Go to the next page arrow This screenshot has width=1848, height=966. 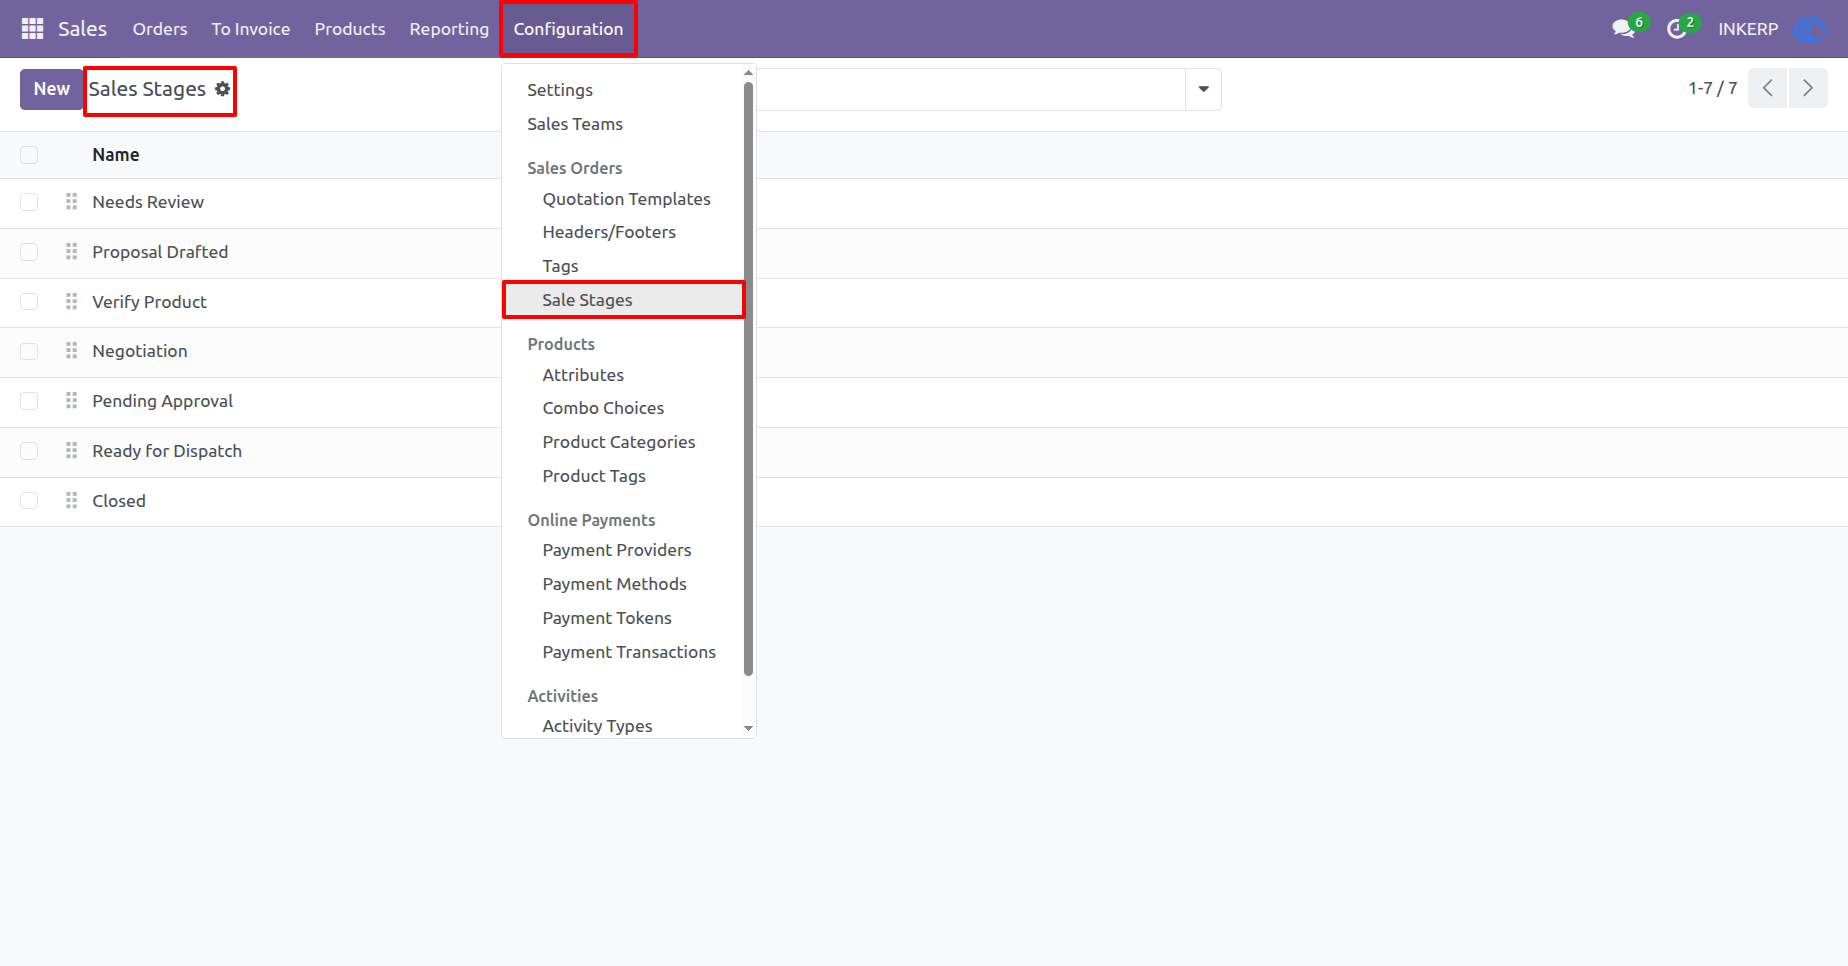1808,88
